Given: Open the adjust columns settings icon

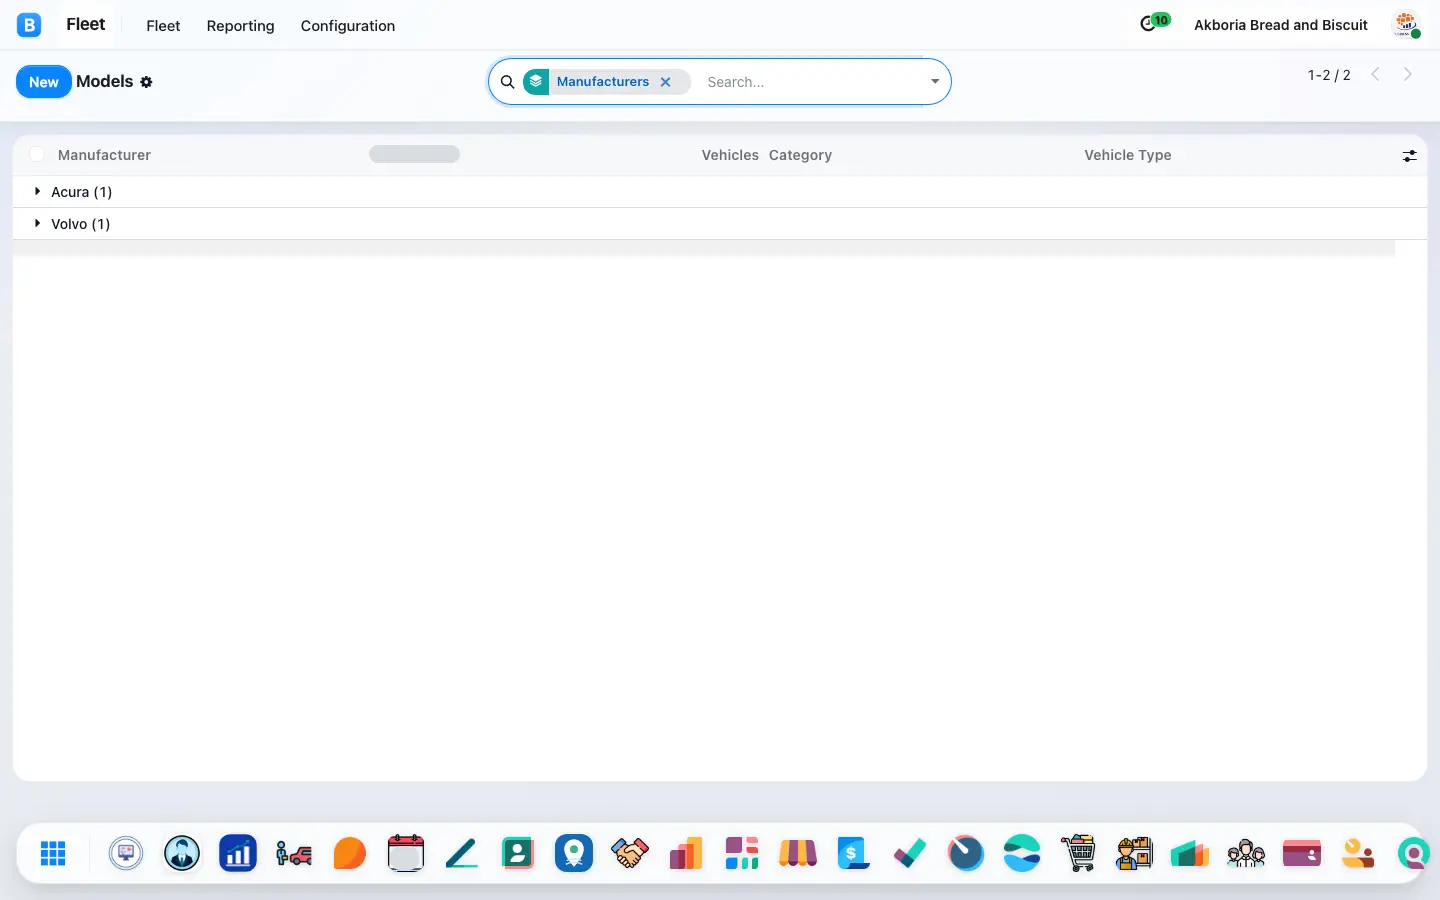Looking at the screenshot, I should pyautogui.click(x=1409, y=155).
